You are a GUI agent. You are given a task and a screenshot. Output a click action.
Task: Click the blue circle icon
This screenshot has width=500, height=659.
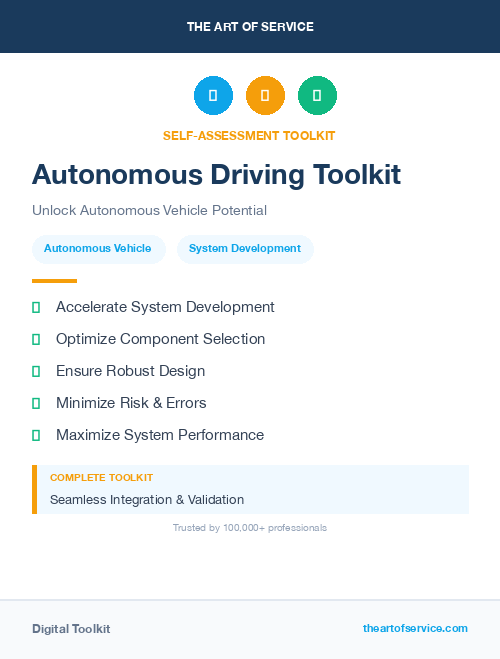213,95
